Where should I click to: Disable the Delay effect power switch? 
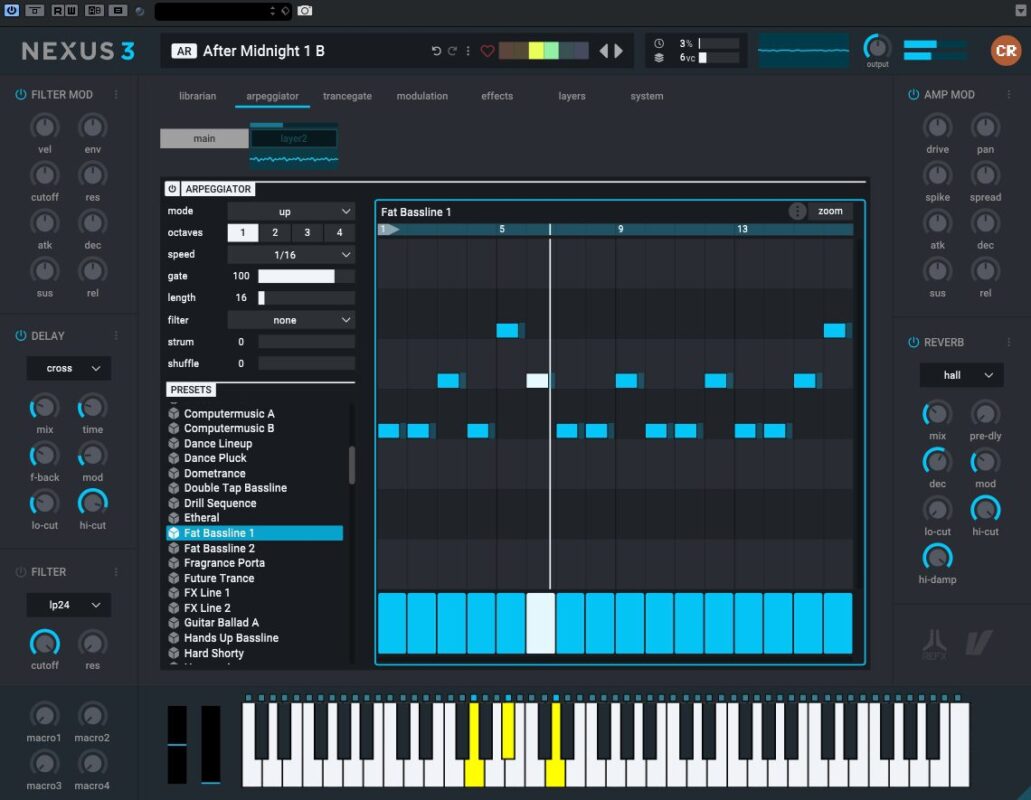click(x=20, y=336)
